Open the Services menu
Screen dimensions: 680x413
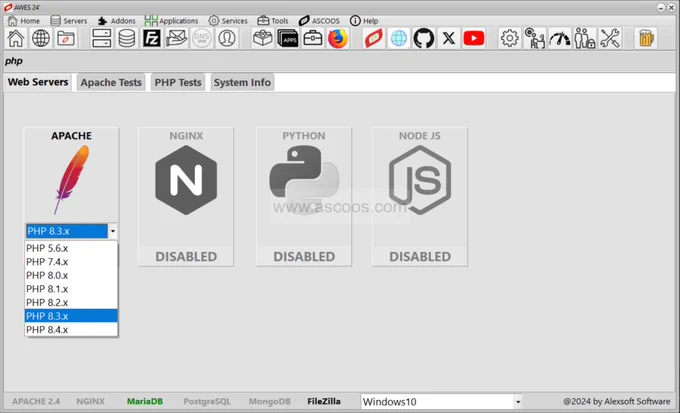[x=228, y=20]
